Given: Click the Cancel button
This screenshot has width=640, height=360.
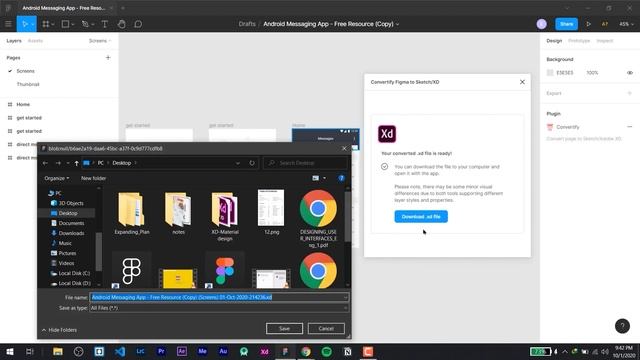Looking at the screenshot, I should coord(326,329).
